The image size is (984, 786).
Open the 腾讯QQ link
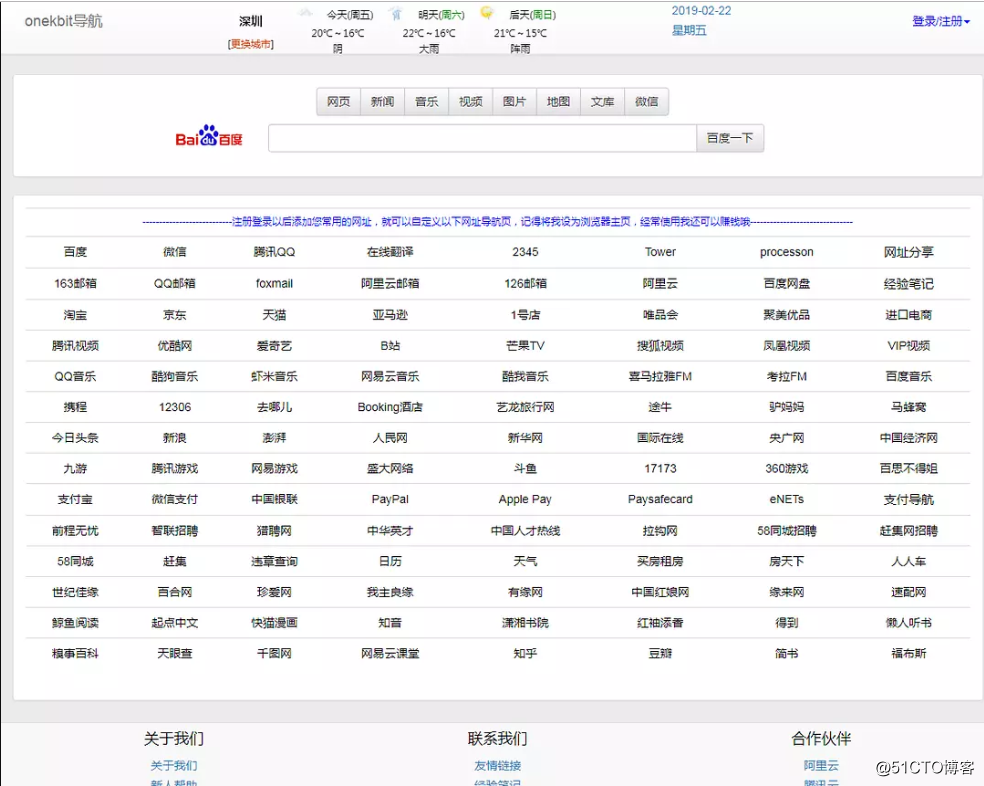click(274, 252)
